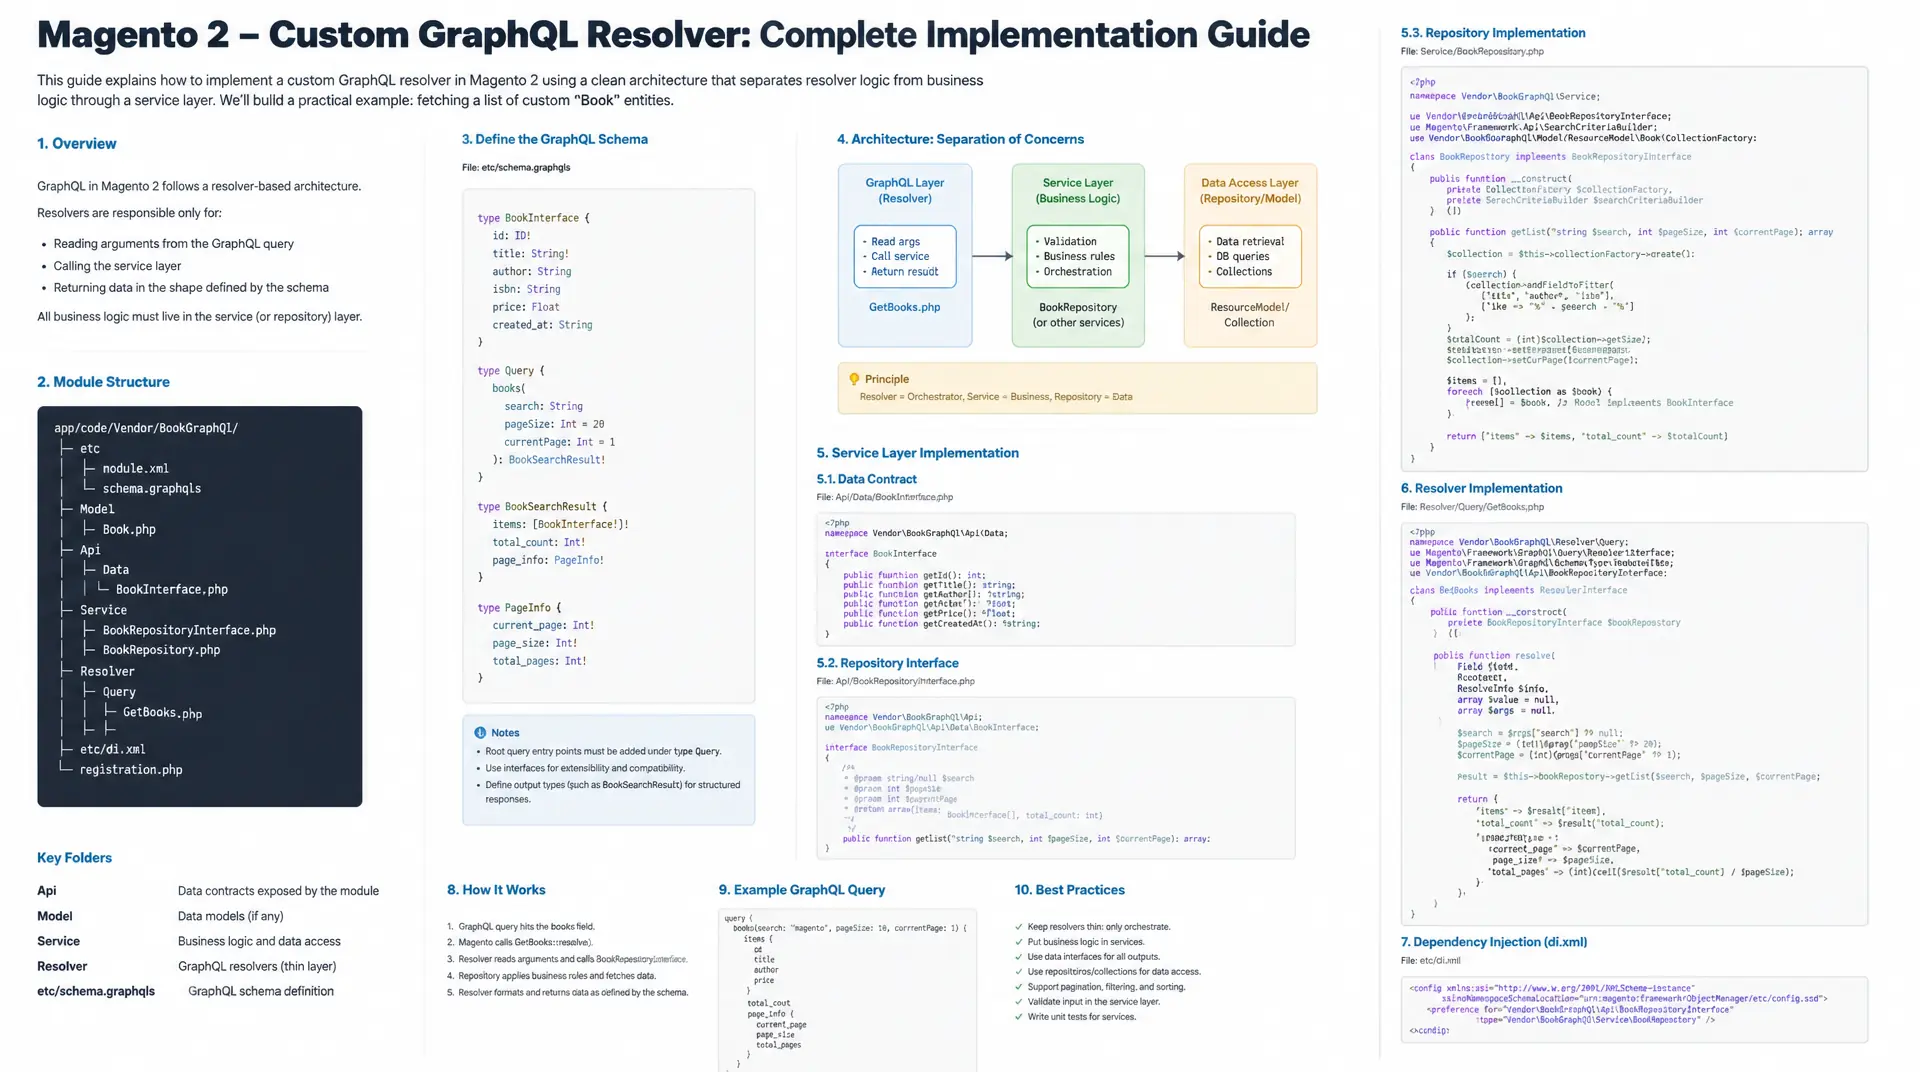Screen dimensions: 1920x1072
Task: Click the info icon beside Notes
Action: [480, 733]
